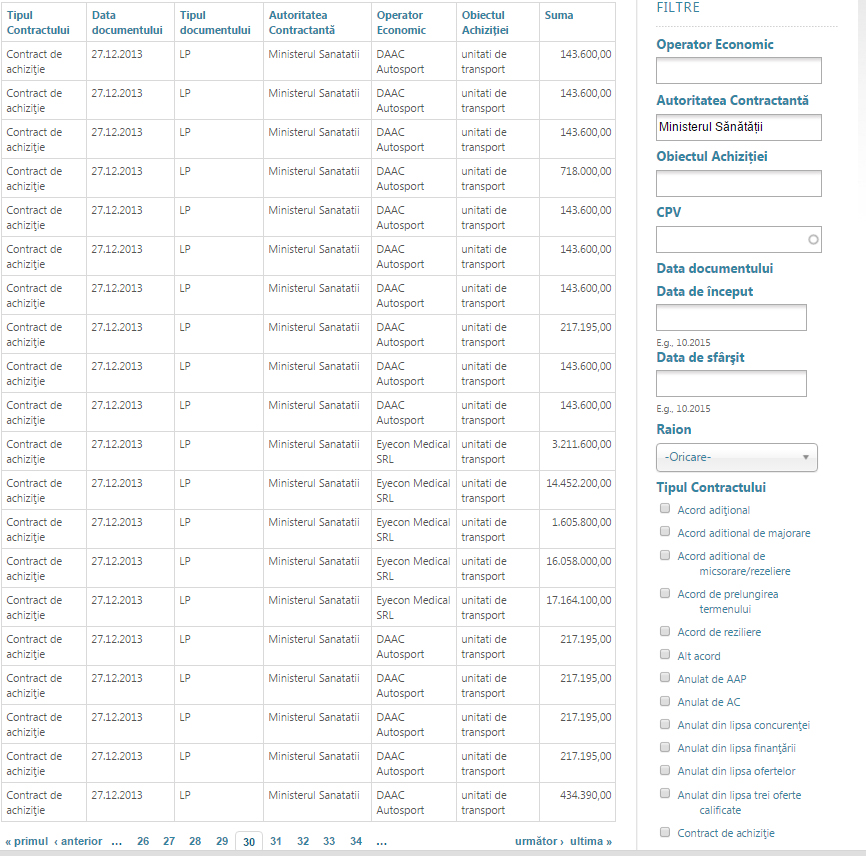Check the 'Acord adițional' checkbox

click(665, 509)
